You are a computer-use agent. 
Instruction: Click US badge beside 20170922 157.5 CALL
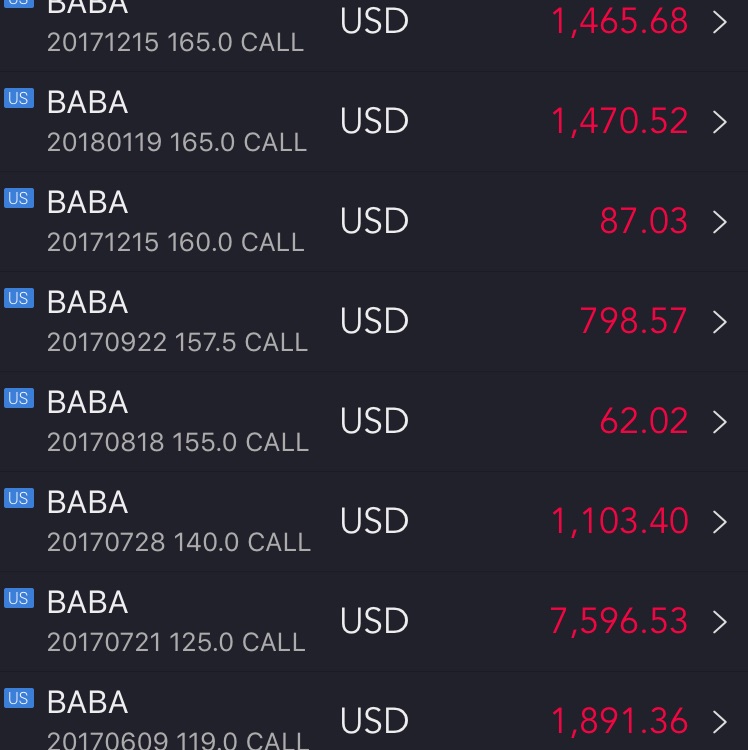pos(19,298)
